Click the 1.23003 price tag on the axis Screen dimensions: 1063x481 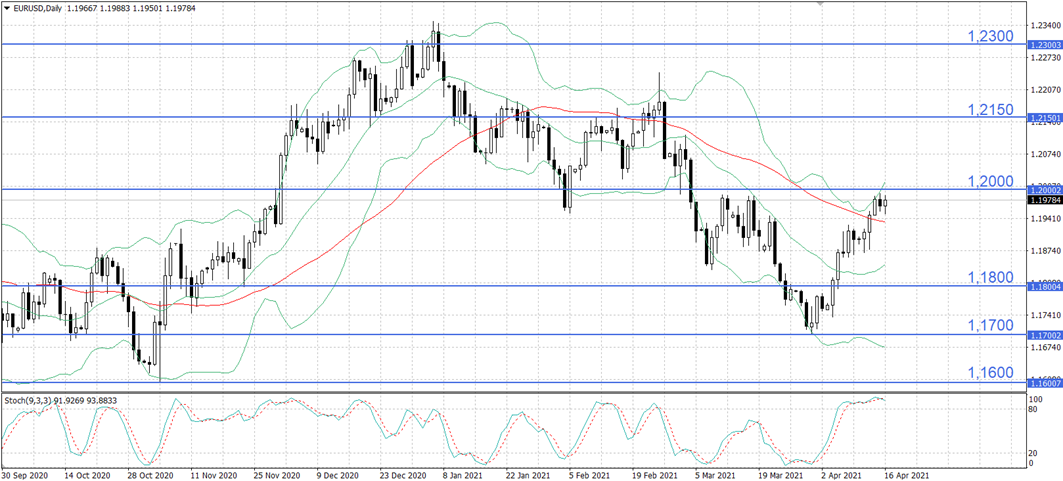[1045, 45]
